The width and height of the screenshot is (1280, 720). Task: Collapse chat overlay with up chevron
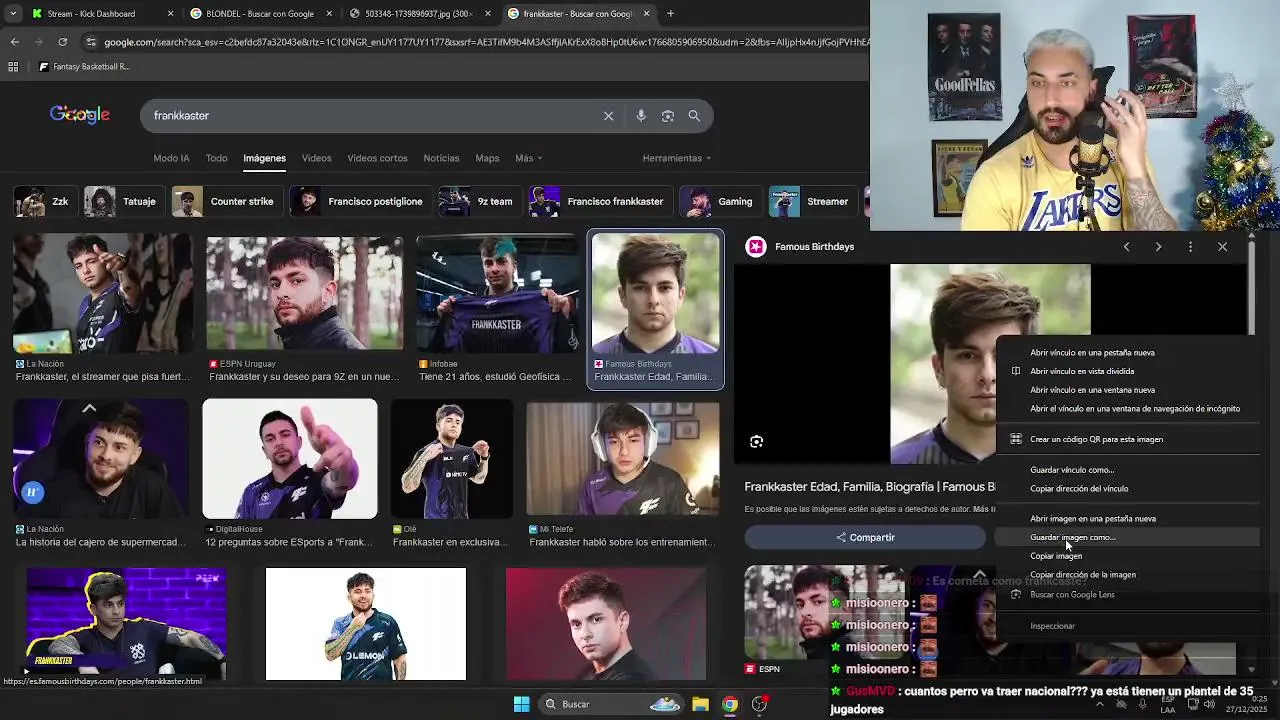coord(980,575)
